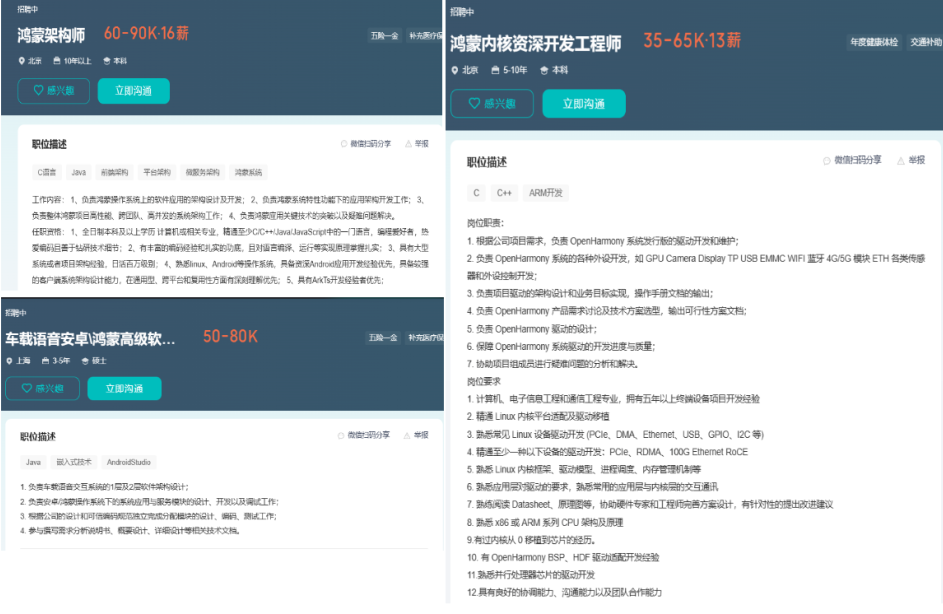Click job title 鸿蒙内核资深开发工程师
This screenshot has height=614, width=943.
[x=536, y=44]
